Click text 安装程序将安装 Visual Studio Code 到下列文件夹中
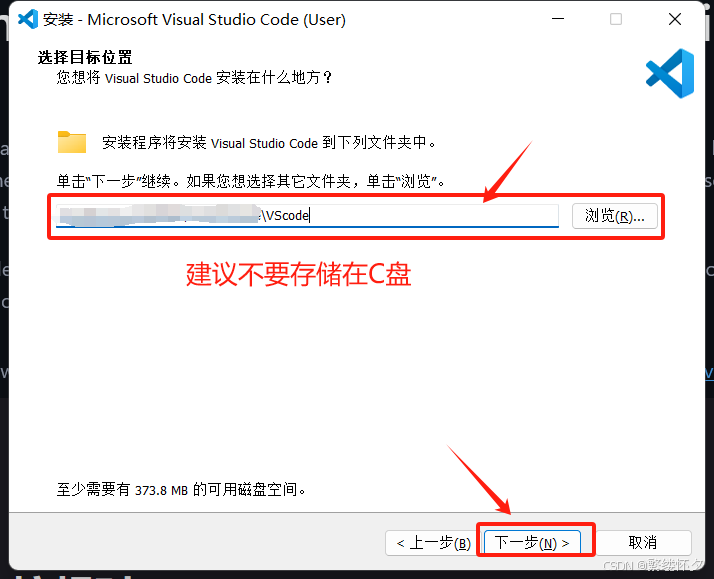The image size is (714, 579). click(269, 142)
